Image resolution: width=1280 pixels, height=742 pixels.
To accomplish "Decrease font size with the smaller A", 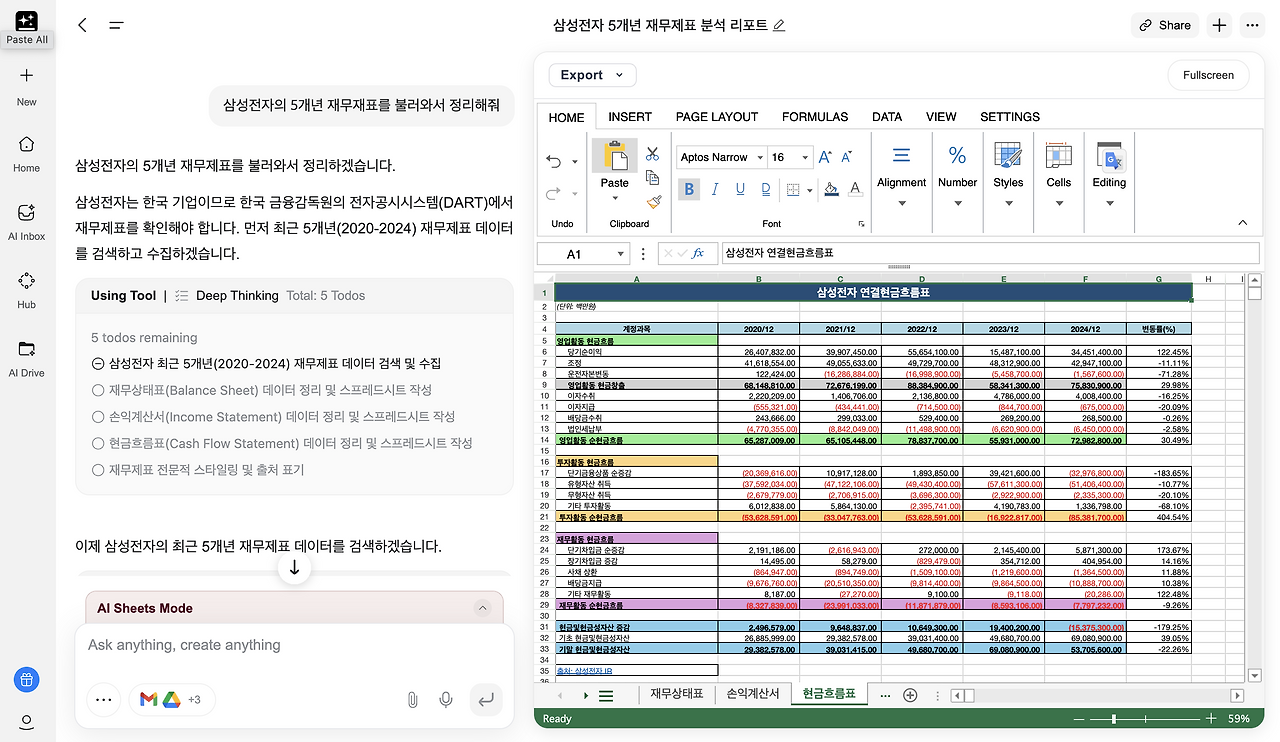I will [846, 157].
